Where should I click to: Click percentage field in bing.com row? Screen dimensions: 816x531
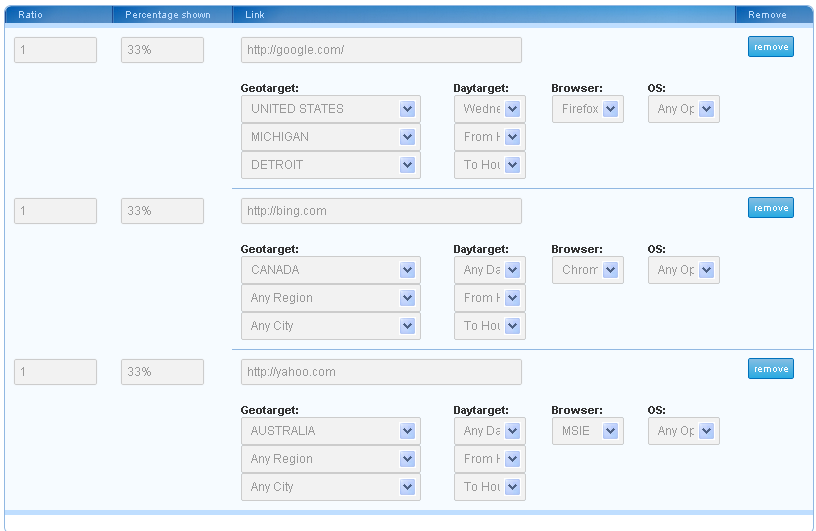(162, 211)
